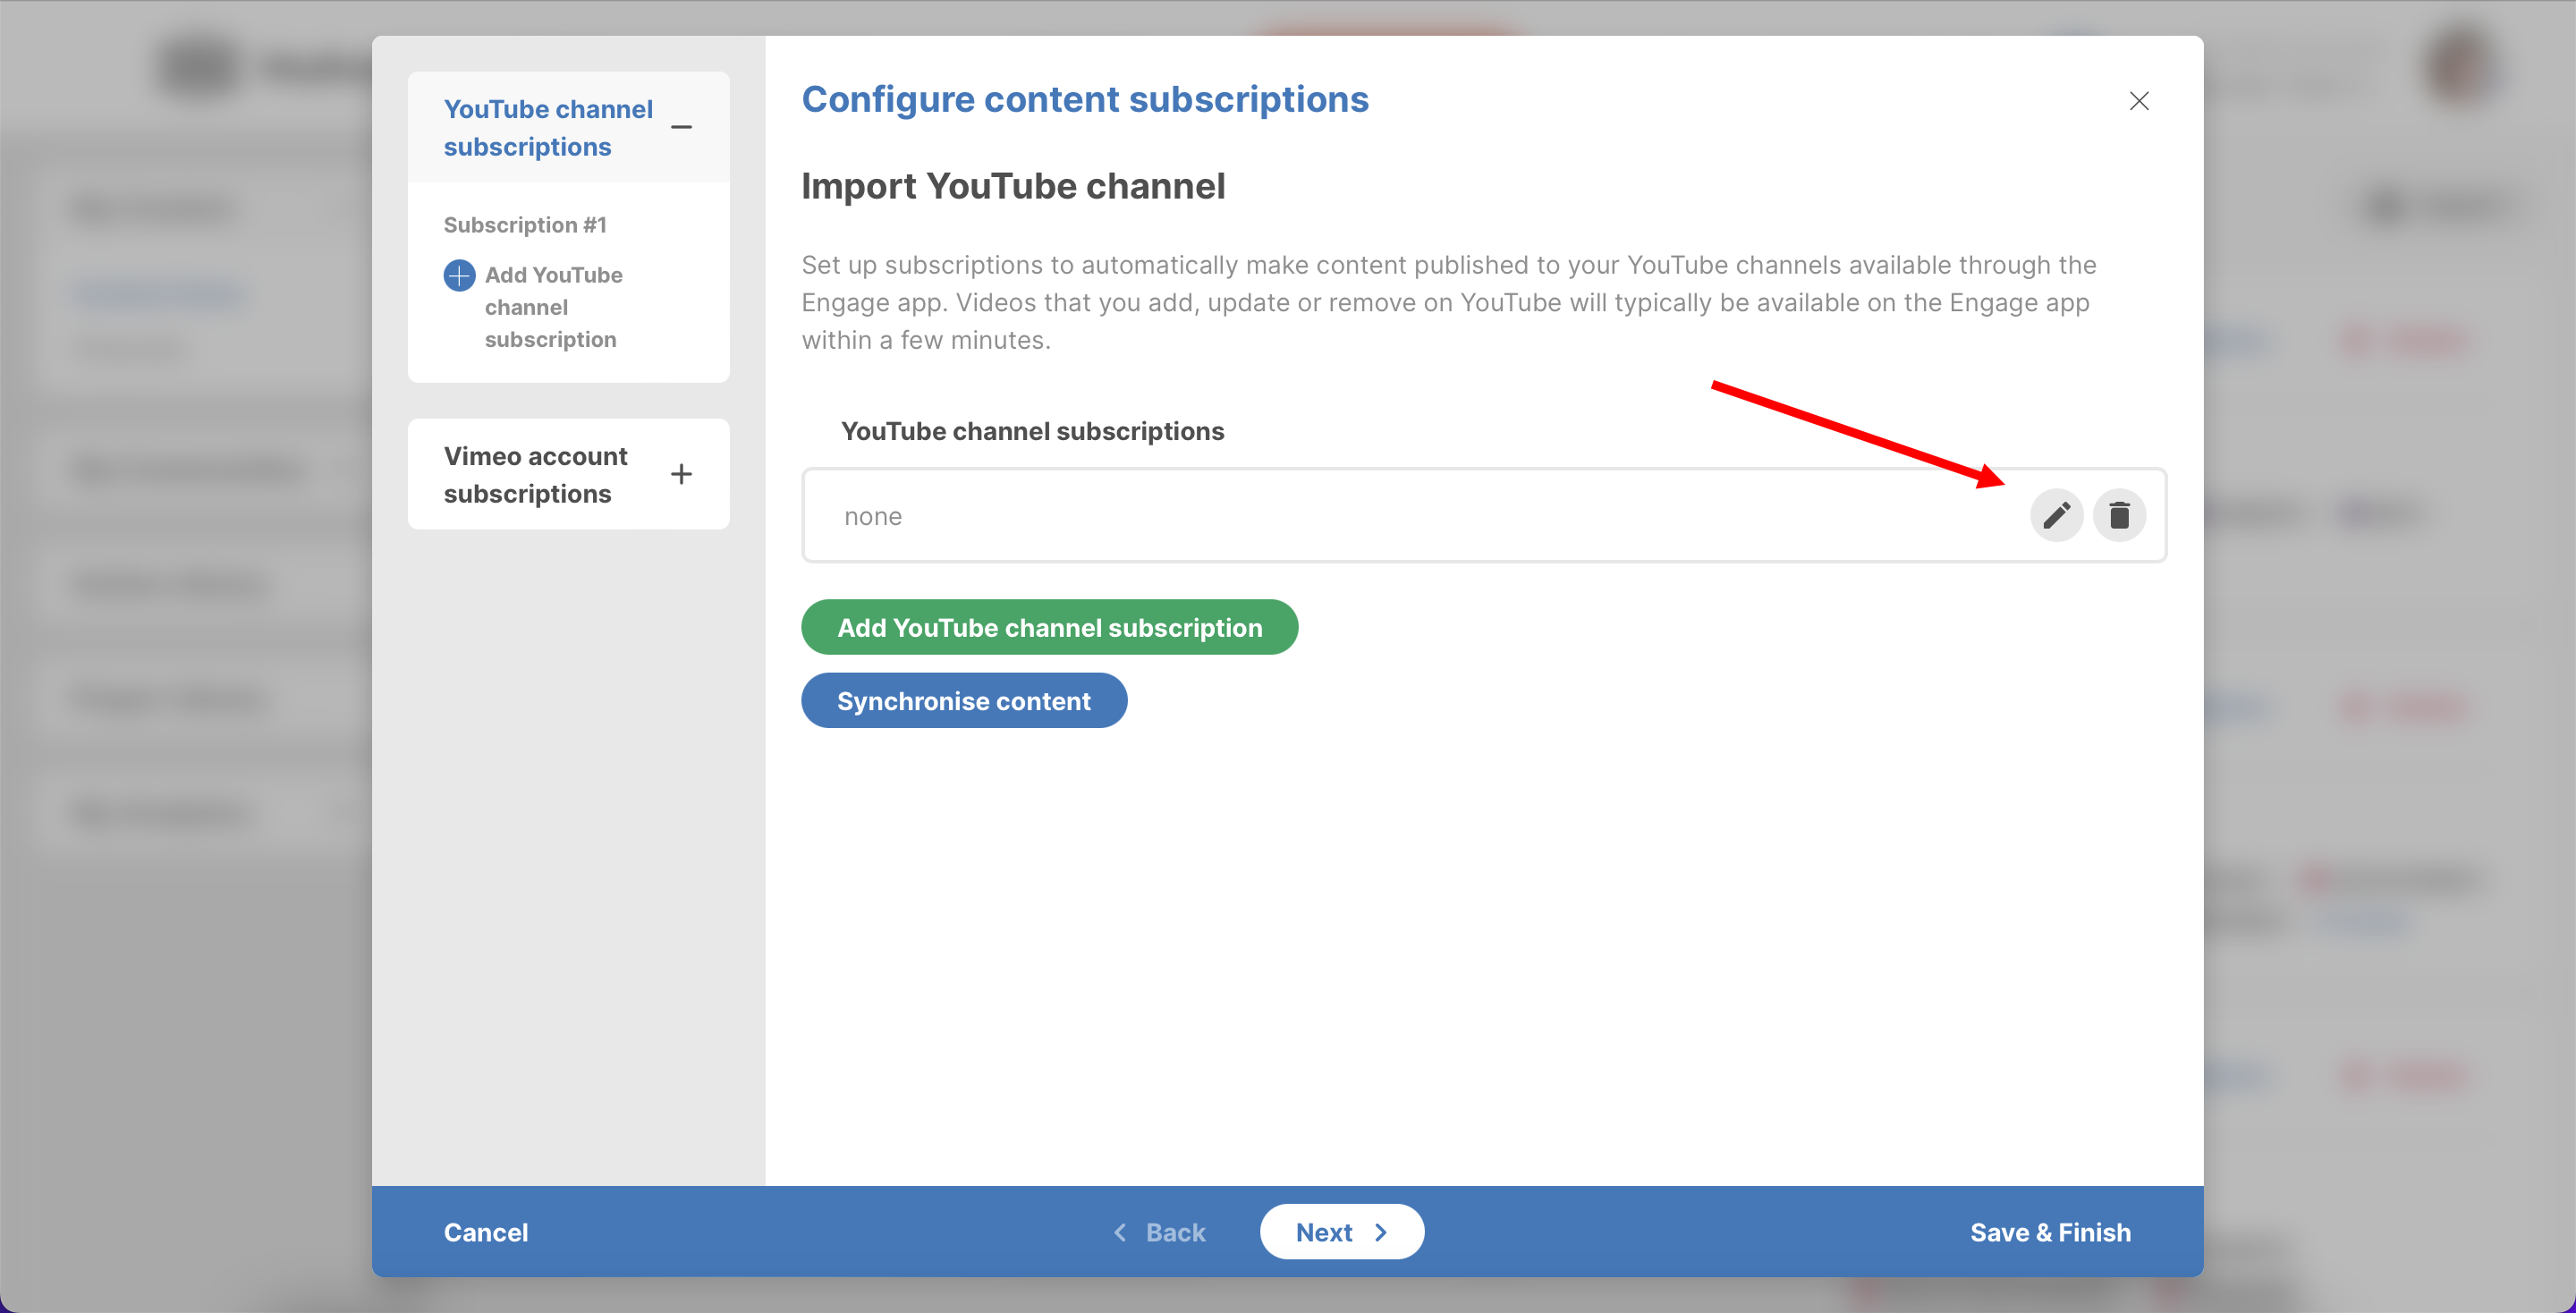
Task: Click Save & Finish
Action: coord(2050,1231)
